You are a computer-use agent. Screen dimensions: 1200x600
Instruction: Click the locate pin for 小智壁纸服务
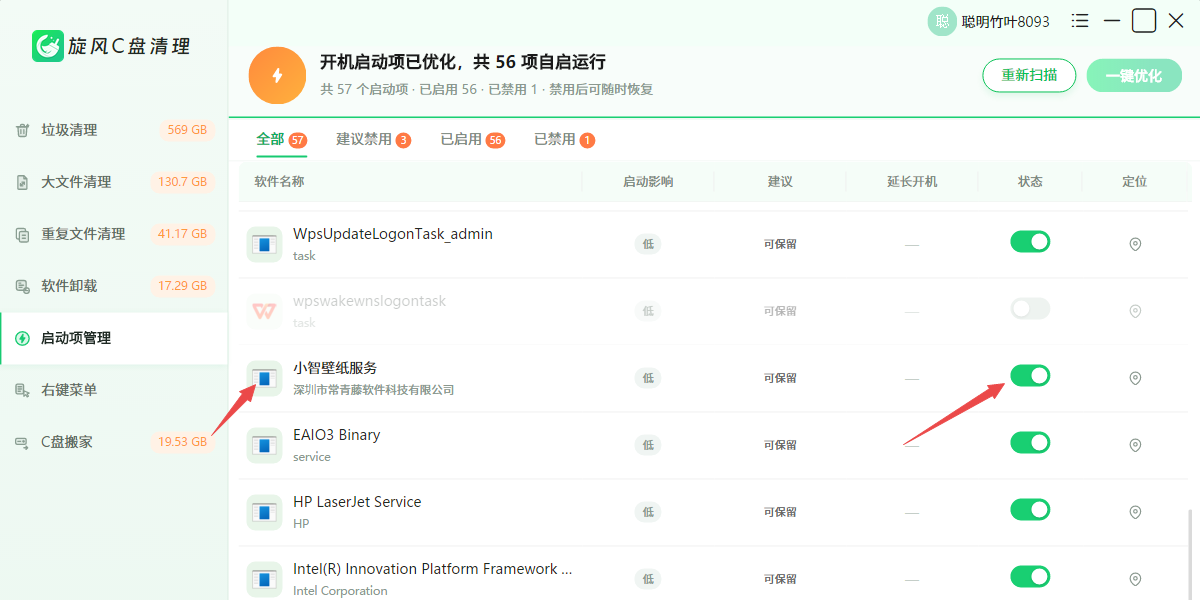[1135, 378]
